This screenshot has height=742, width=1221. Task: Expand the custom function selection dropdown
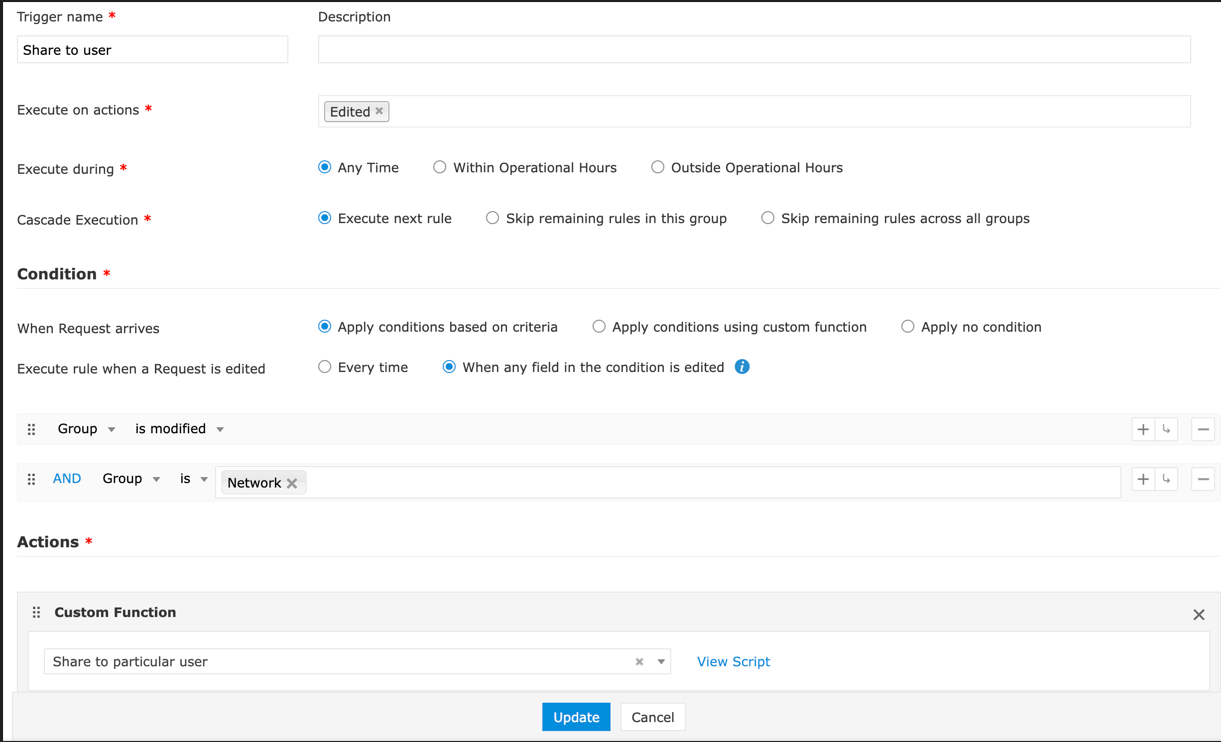(661, 662)
